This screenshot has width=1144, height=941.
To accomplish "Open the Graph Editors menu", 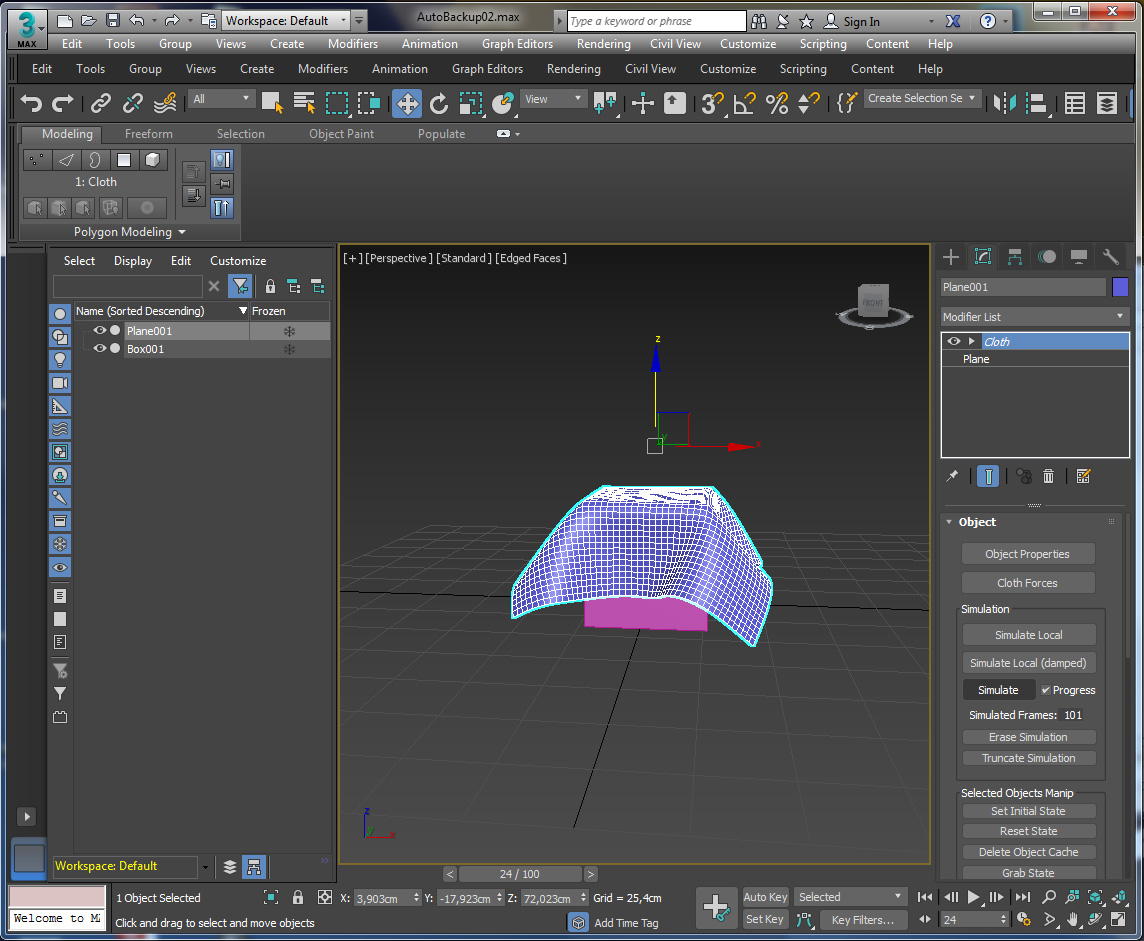I will (x=517, y=44).
